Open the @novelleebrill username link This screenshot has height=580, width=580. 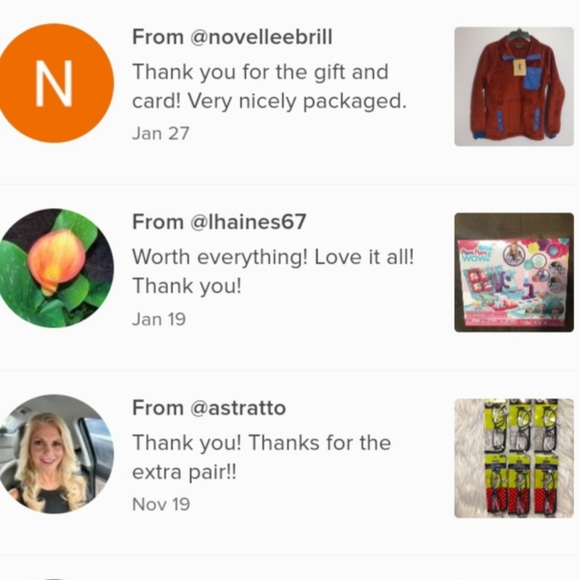tap(261, 37)
